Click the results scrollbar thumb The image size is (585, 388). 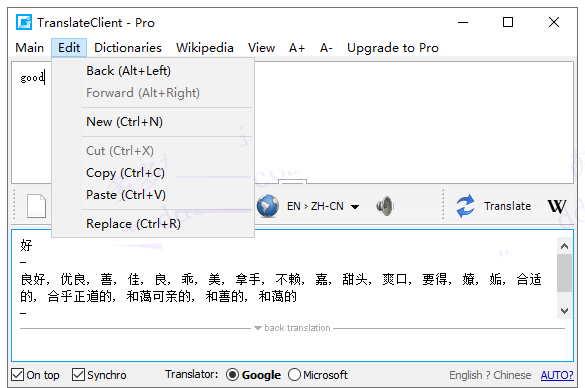[564, 273]
